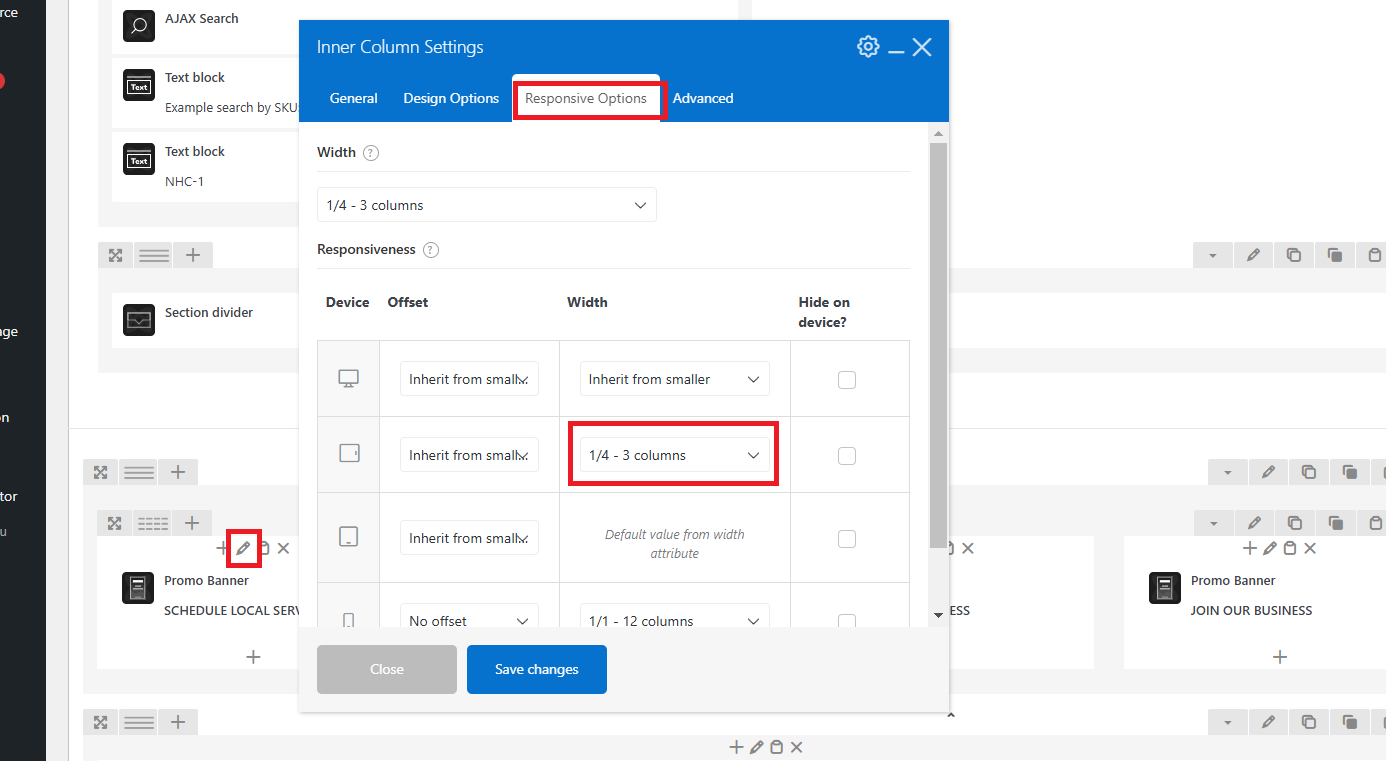This screenshot has width=1386, height=761.
Task: Change column layout of the Section divider row
Action: coord(154,255)
